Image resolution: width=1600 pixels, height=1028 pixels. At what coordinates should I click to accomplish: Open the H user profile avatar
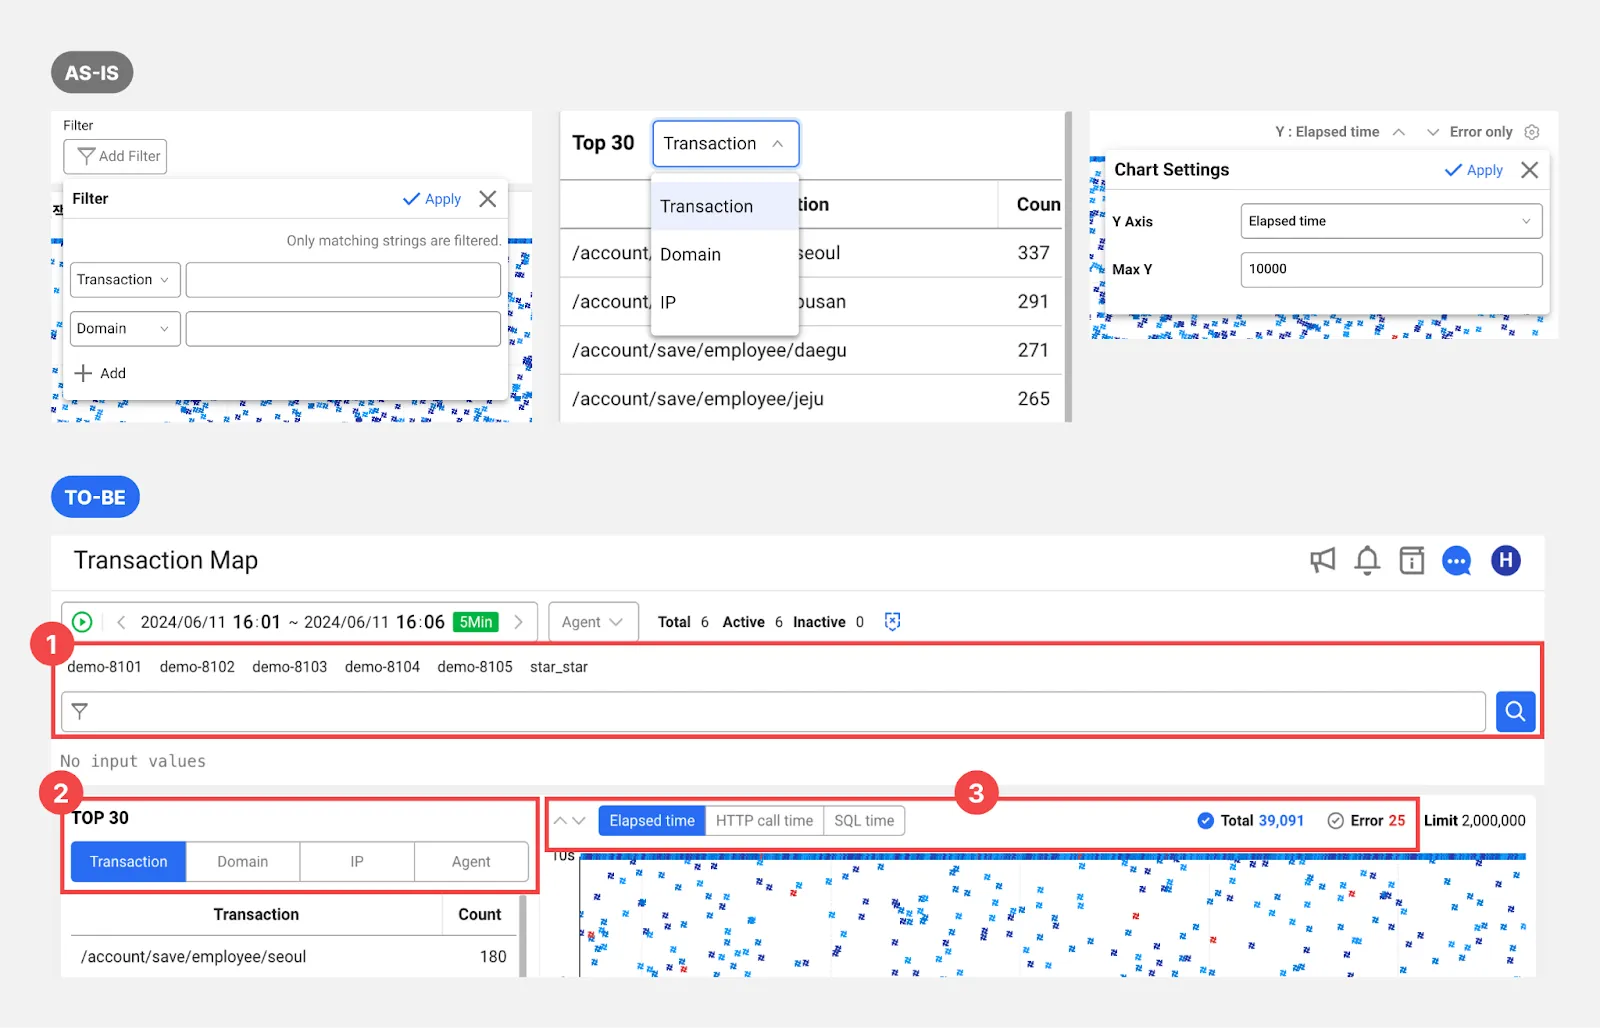pyautogui.click(x=1506, y=560)
